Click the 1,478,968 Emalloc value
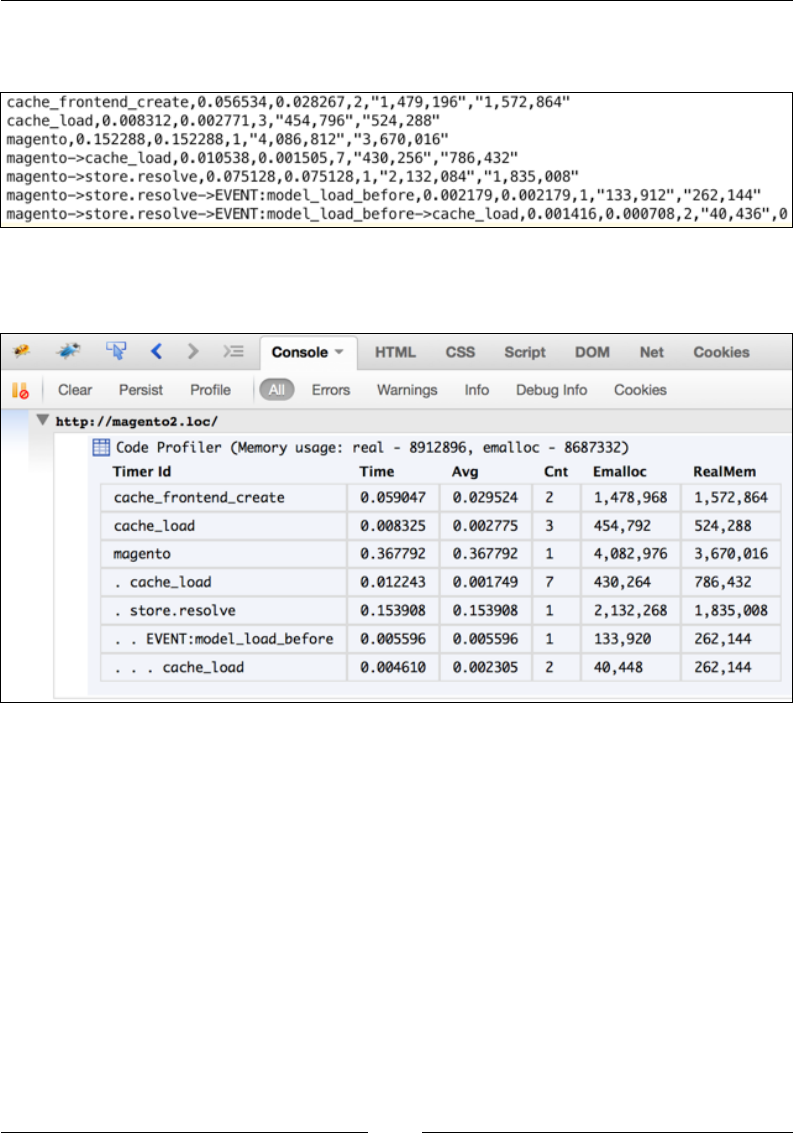 [x=631, y=497]
